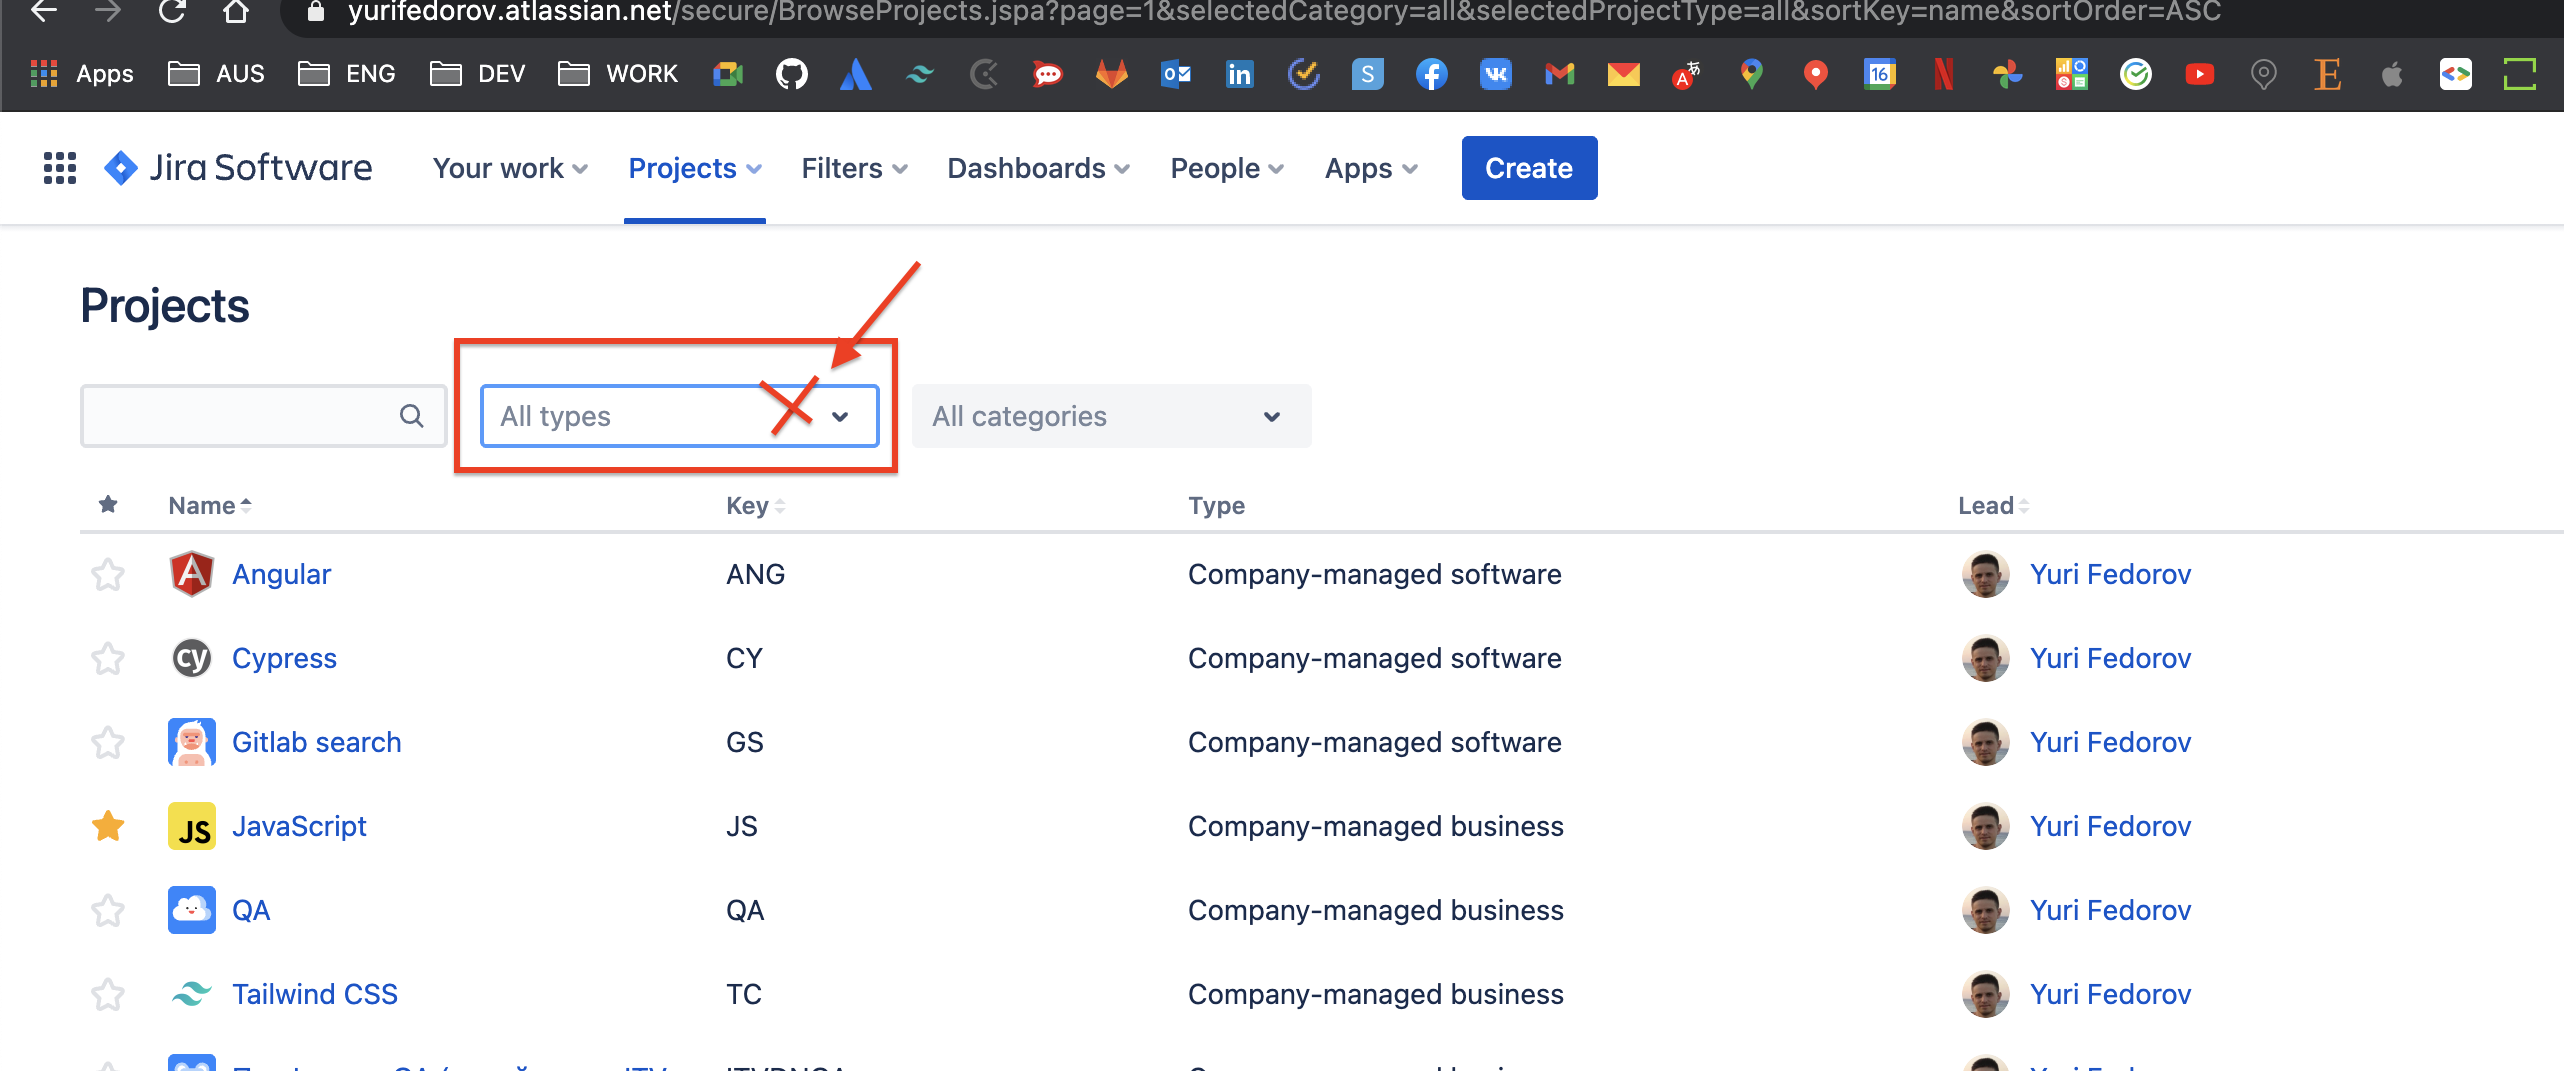The height and width of the screenshot is (1071, 2564).
Task: Open the GitLab fox bookmark icon
Action: [1112, 74]
